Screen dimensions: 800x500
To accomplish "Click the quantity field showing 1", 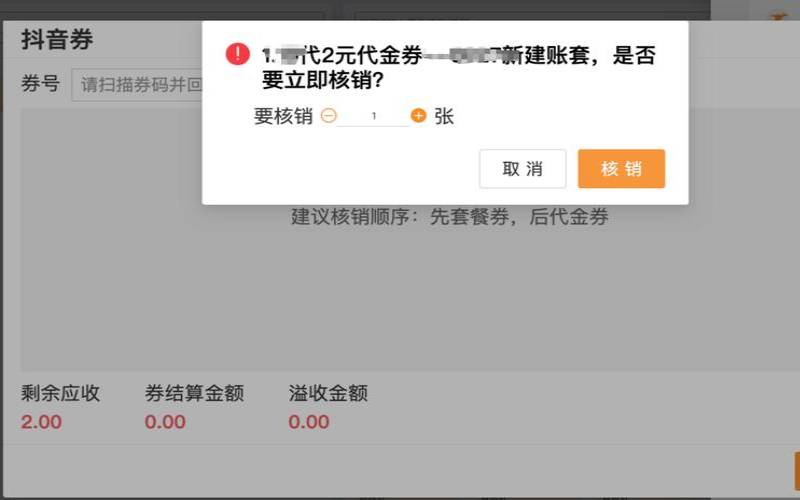I will tap(373, 116).
